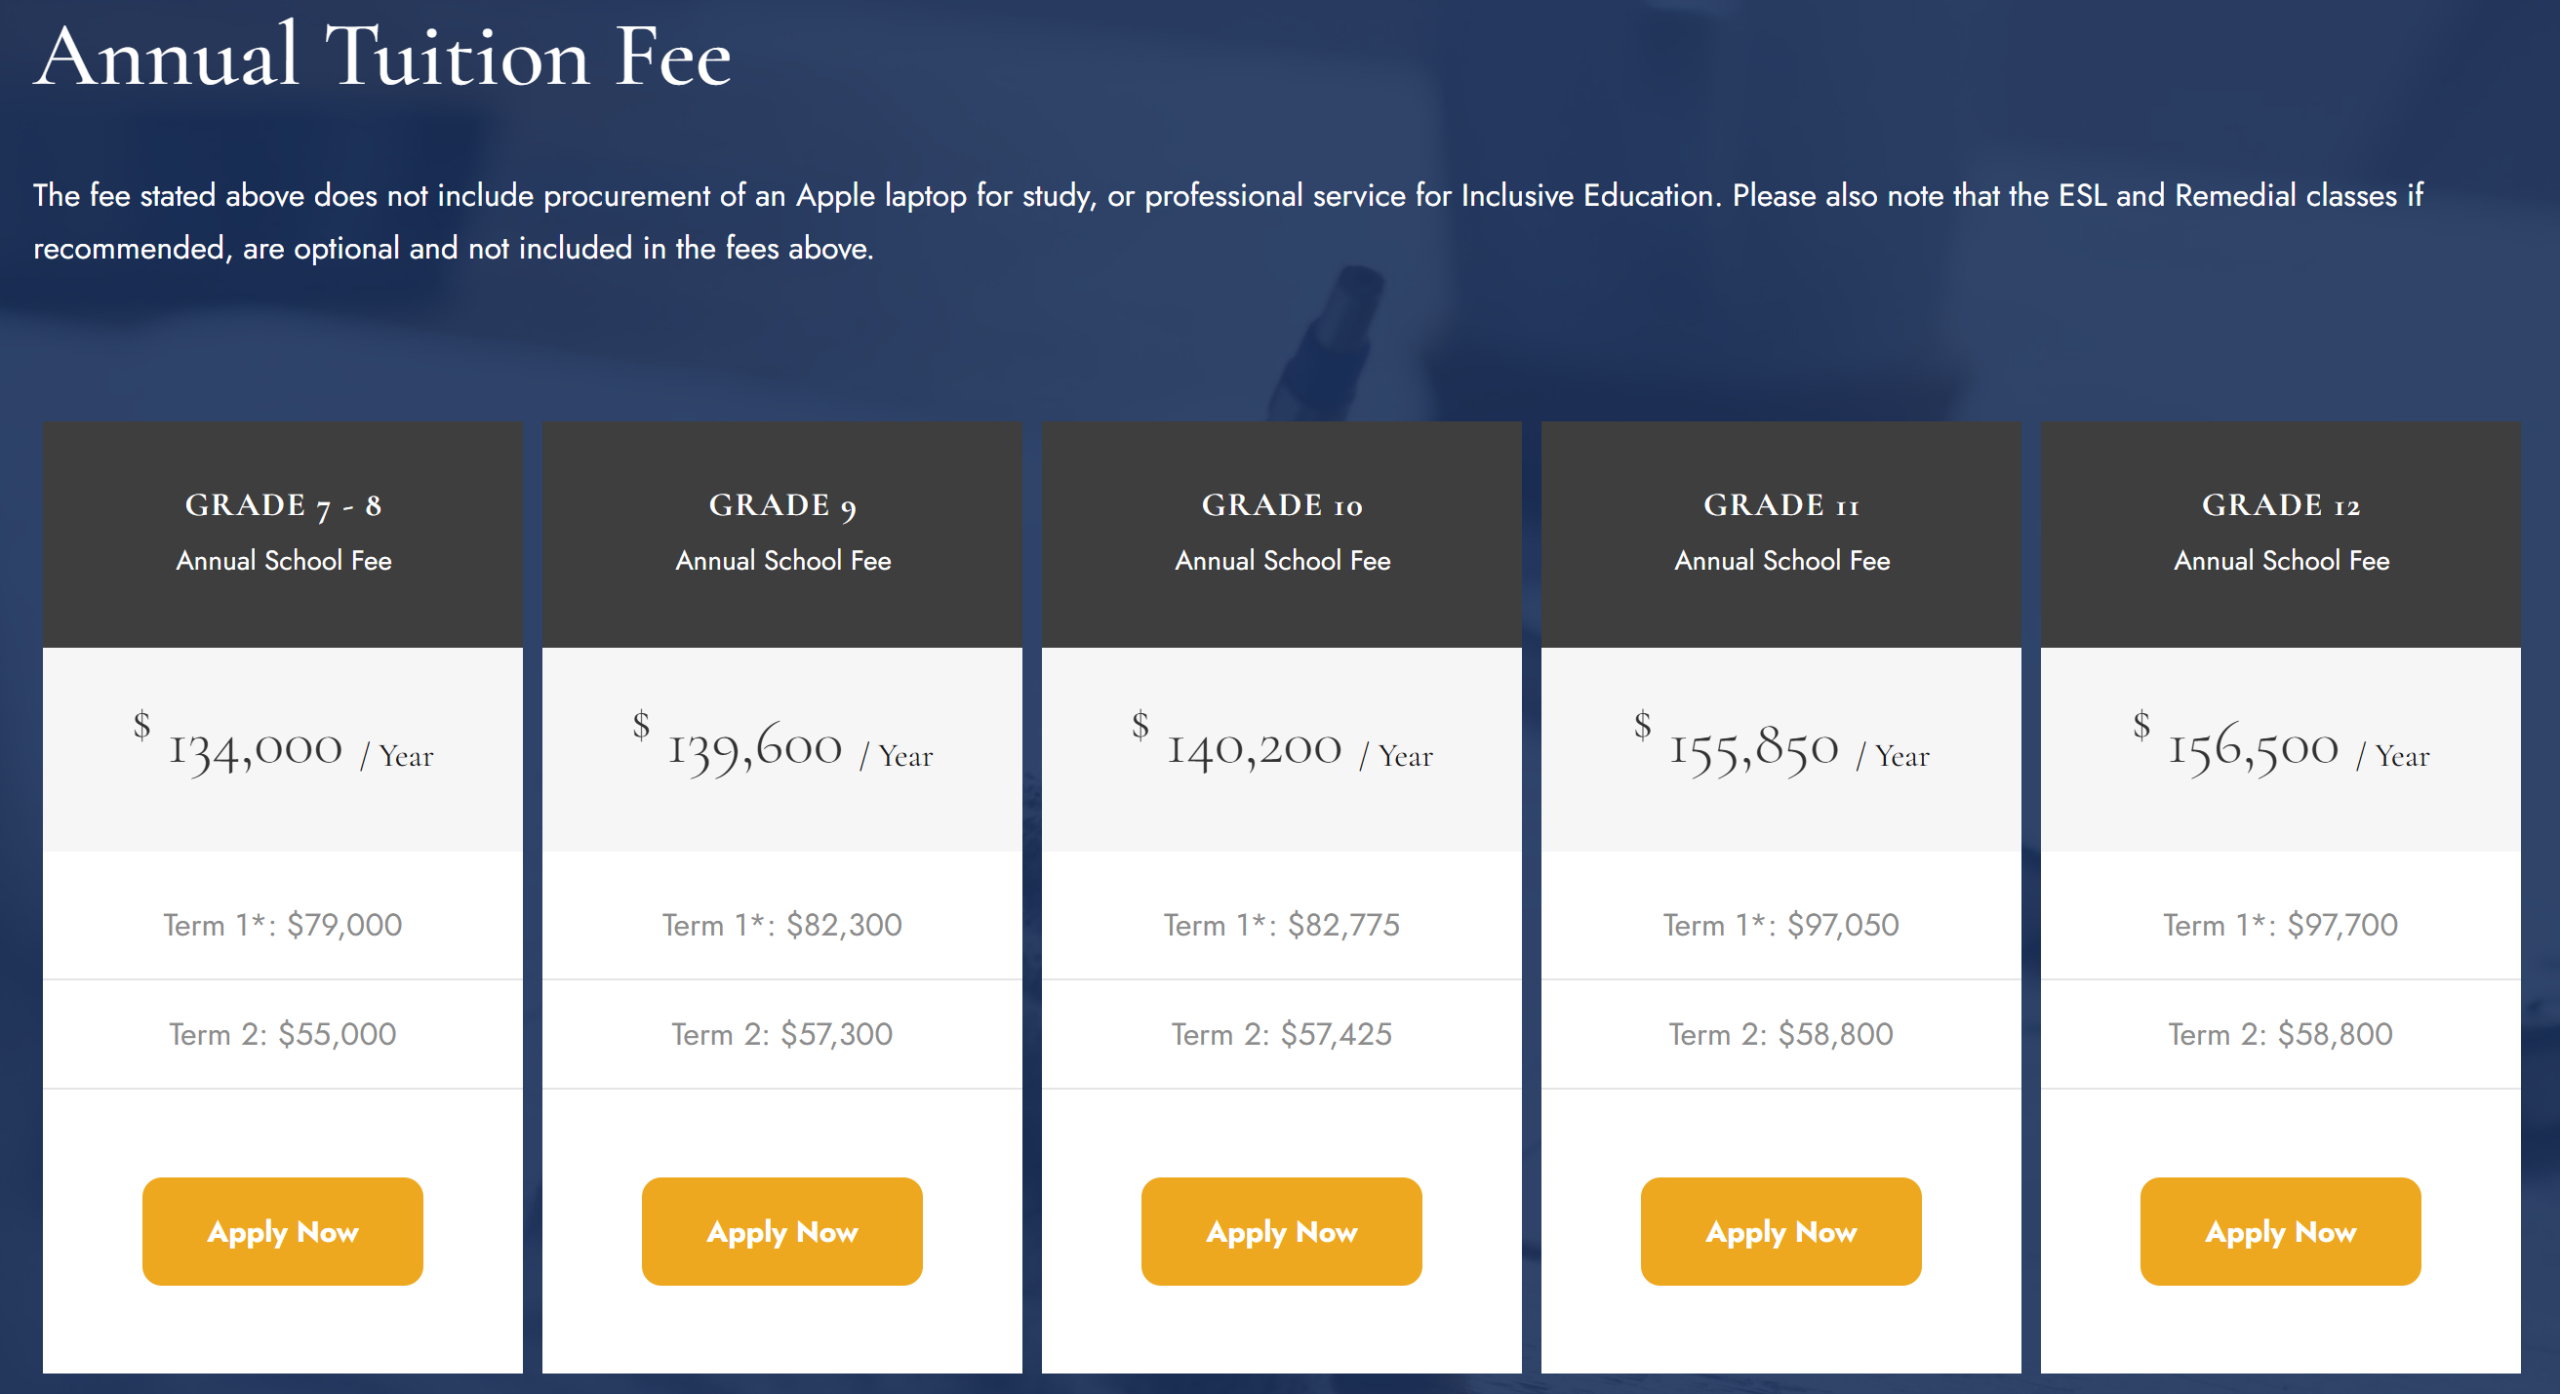This screenshot has height=1394, width=2560.
Task: Select the Grade 11 card title
Action: pyautogui.click(x=1781, y=506)
